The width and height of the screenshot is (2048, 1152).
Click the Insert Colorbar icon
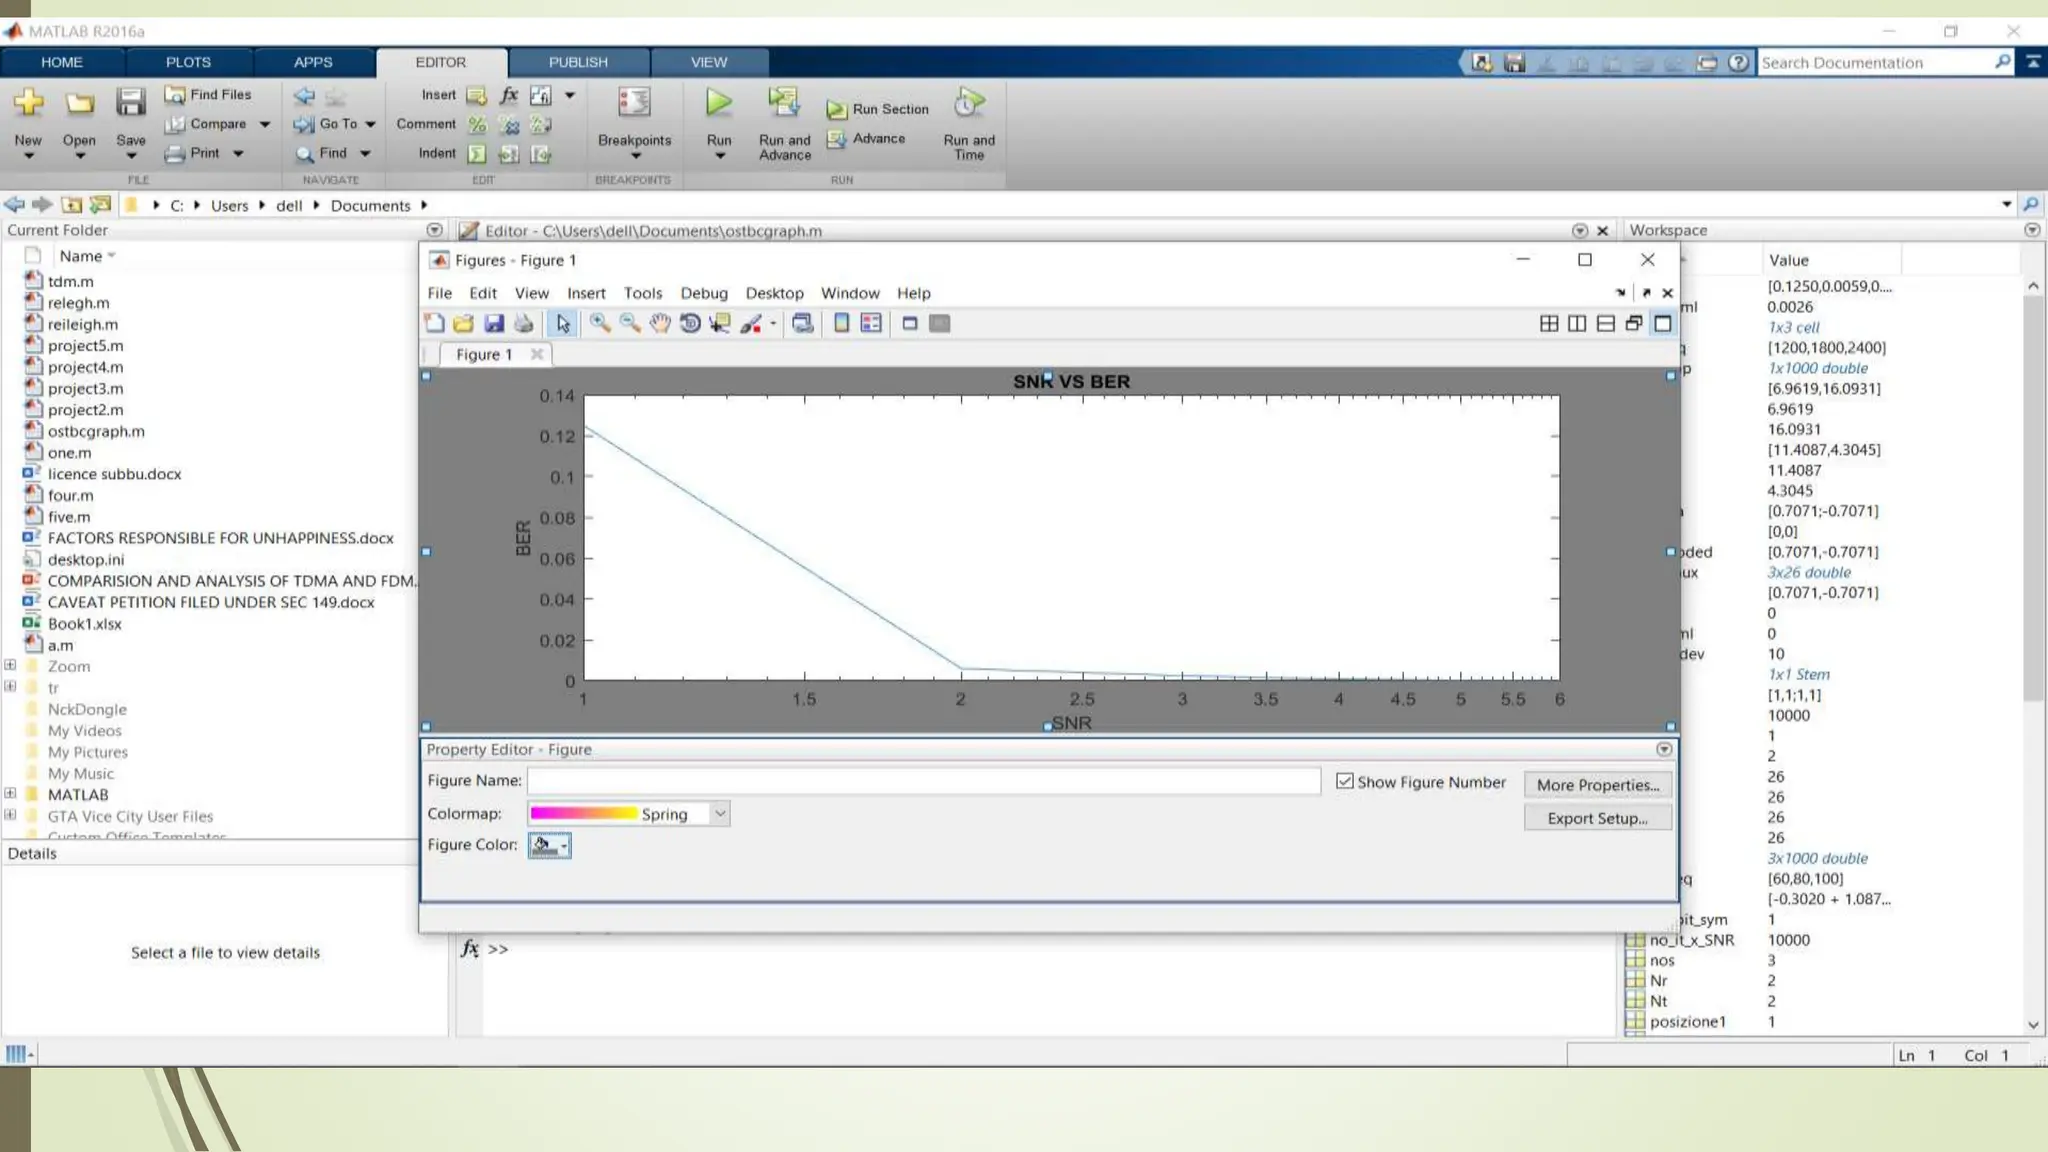click(x=842, y=323)
